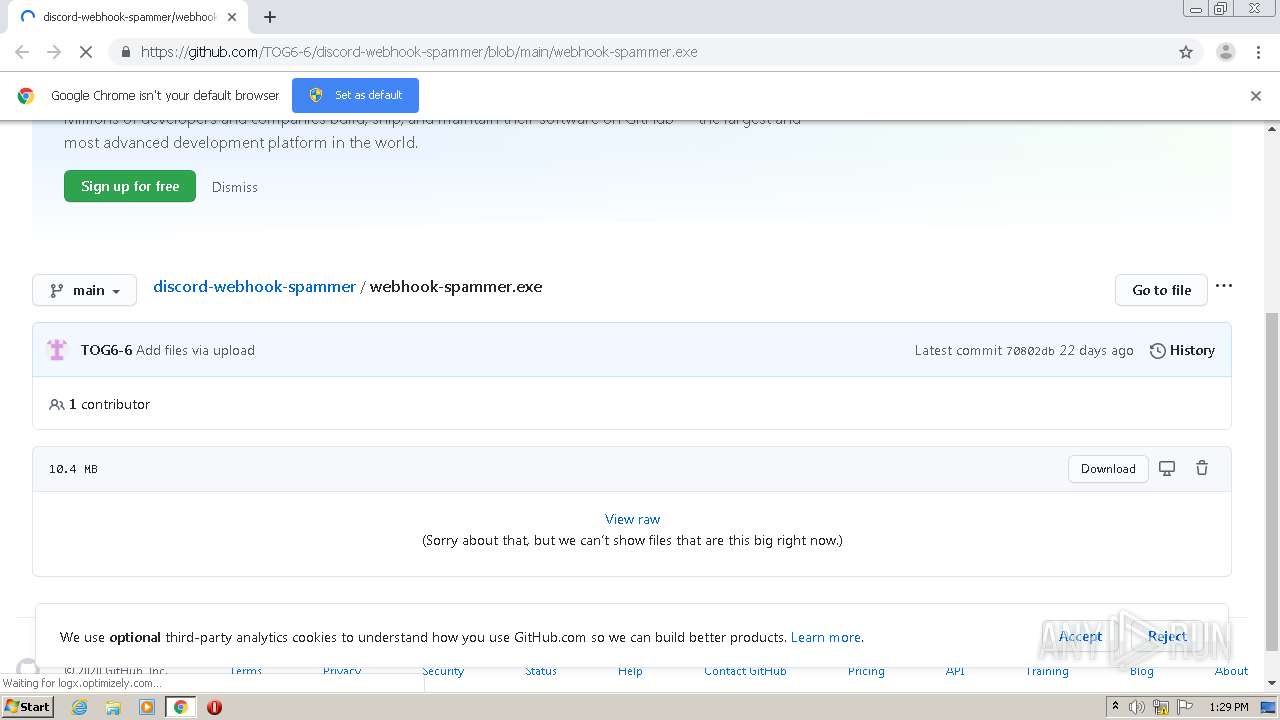This screenshot has height=720, width=1280.
Task: Open the file explorer taskbar icon
Action: [x=113, y=707]
